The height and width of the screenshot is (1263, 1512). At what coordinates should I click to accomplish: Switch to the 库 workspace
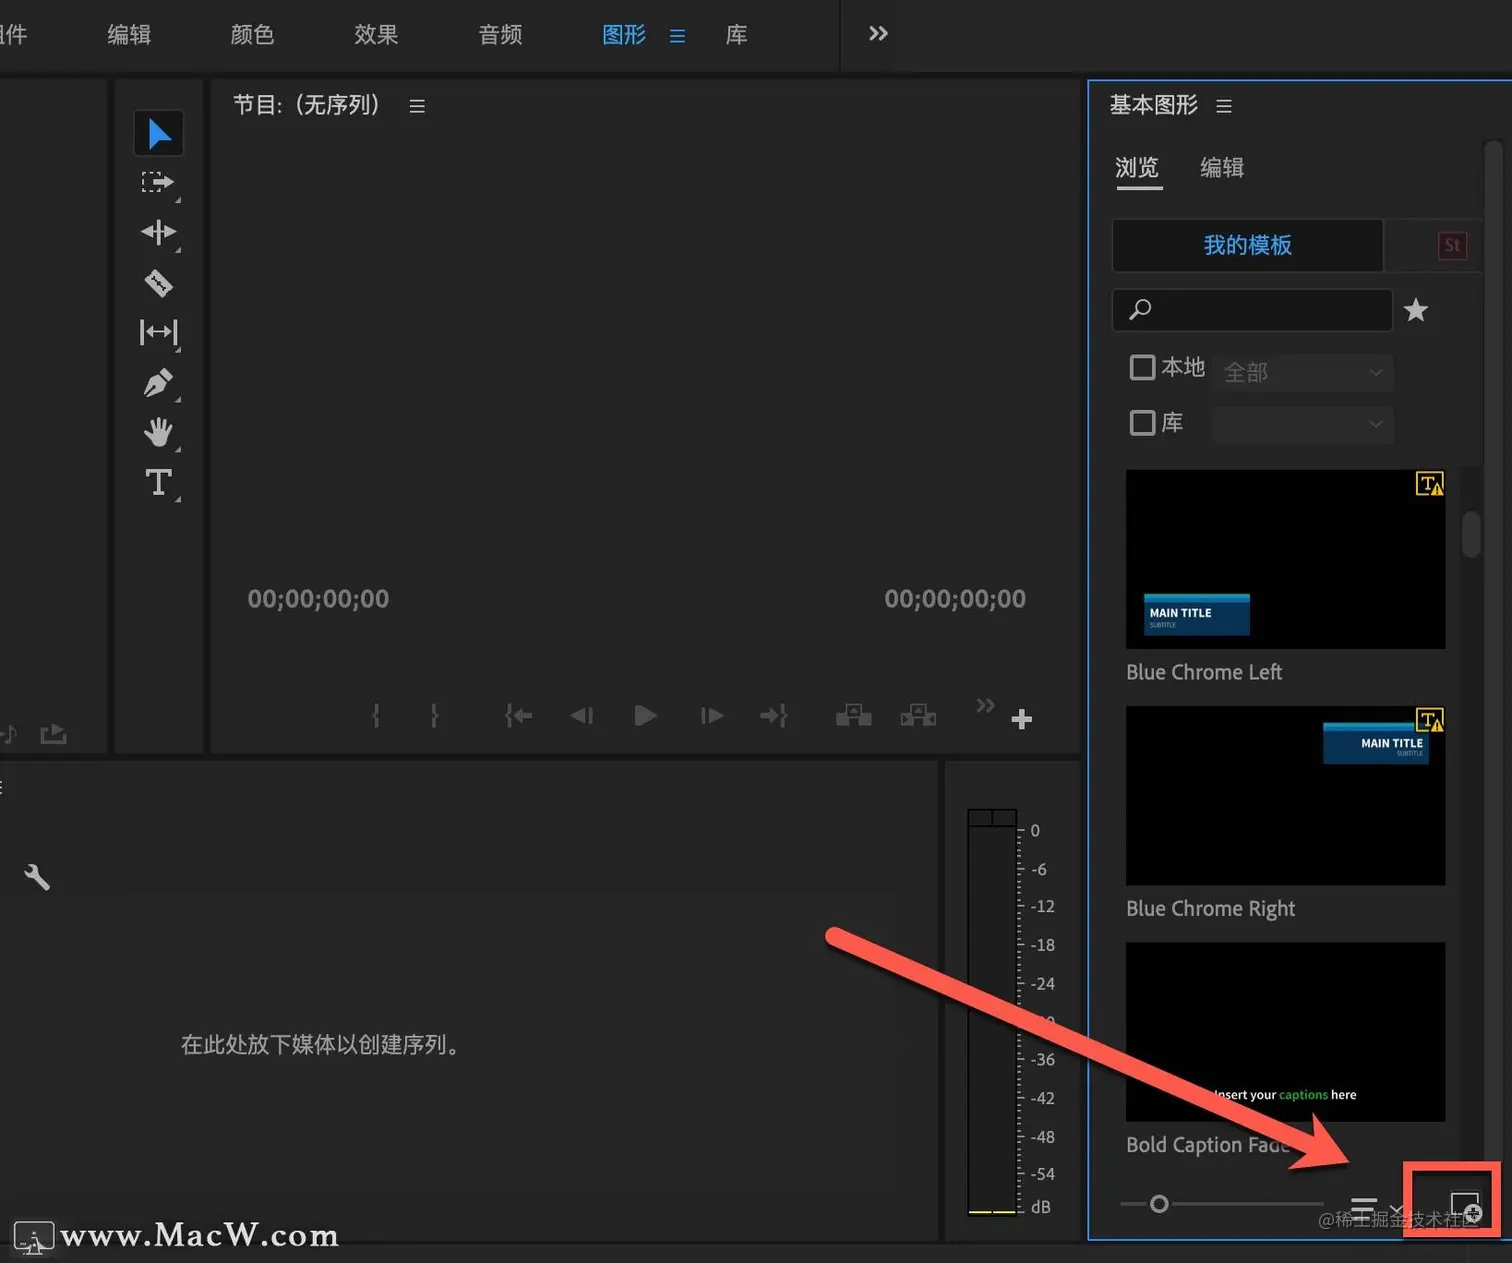(737, 35)
